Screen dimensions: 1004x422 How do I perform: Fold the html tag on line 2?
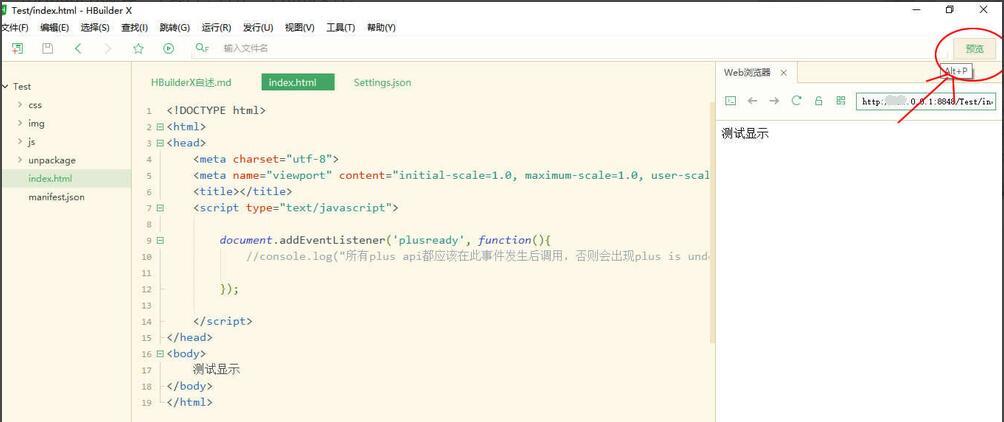point(160,127)
